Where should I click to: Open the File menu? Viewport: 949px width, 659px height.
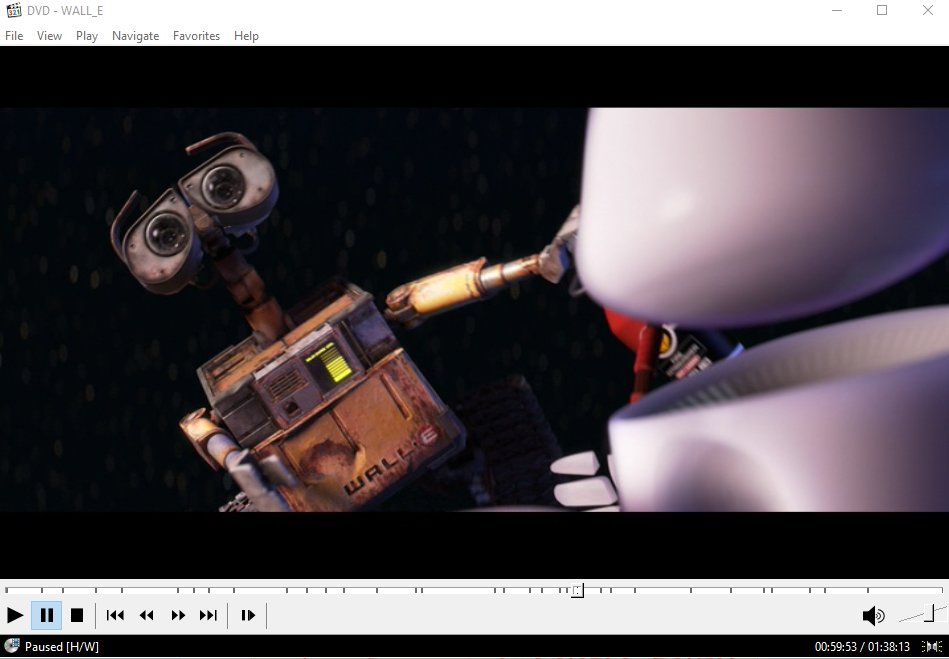pyautogui.click(x=14, y=36)
